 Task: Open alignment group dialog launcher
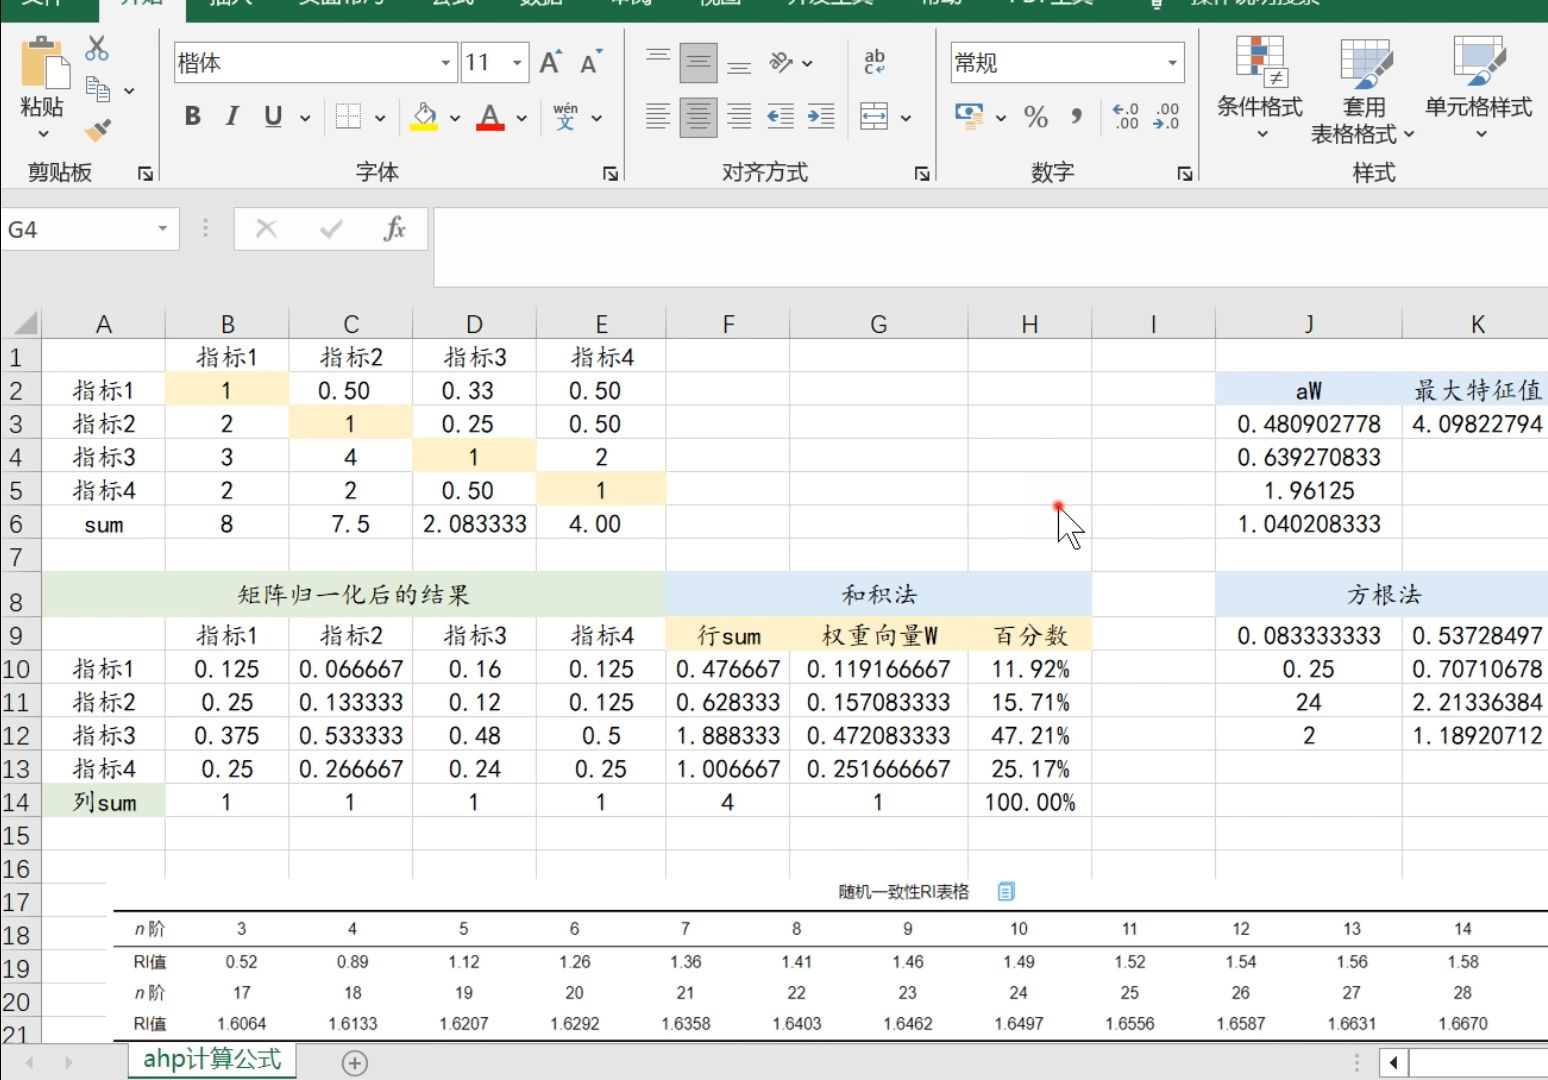922,174
